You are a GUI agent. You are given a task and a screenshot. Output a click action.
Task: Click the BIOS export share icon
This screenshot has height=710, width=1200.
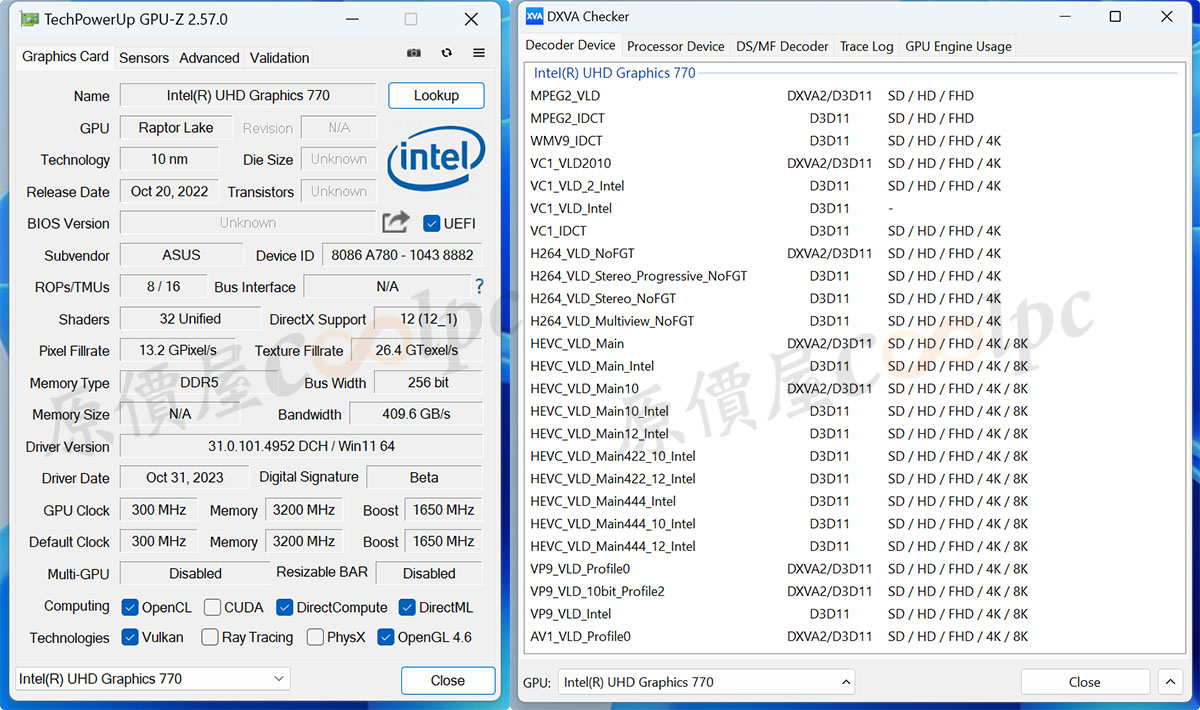click(x=396, y=222)
